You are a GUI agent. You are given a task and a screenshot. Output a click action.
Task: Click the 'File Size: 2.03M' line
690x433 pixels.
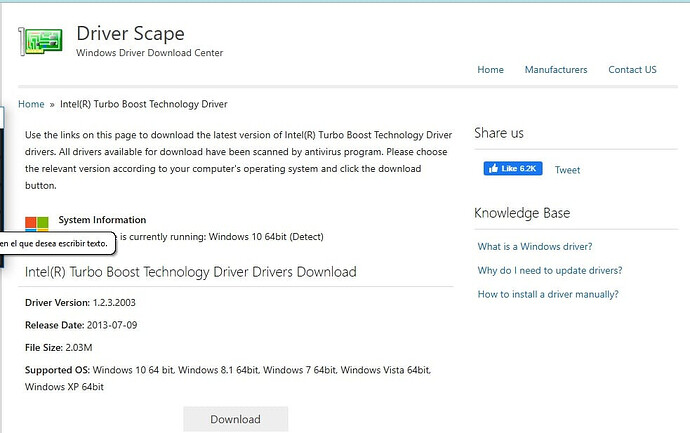click(59, 348)
